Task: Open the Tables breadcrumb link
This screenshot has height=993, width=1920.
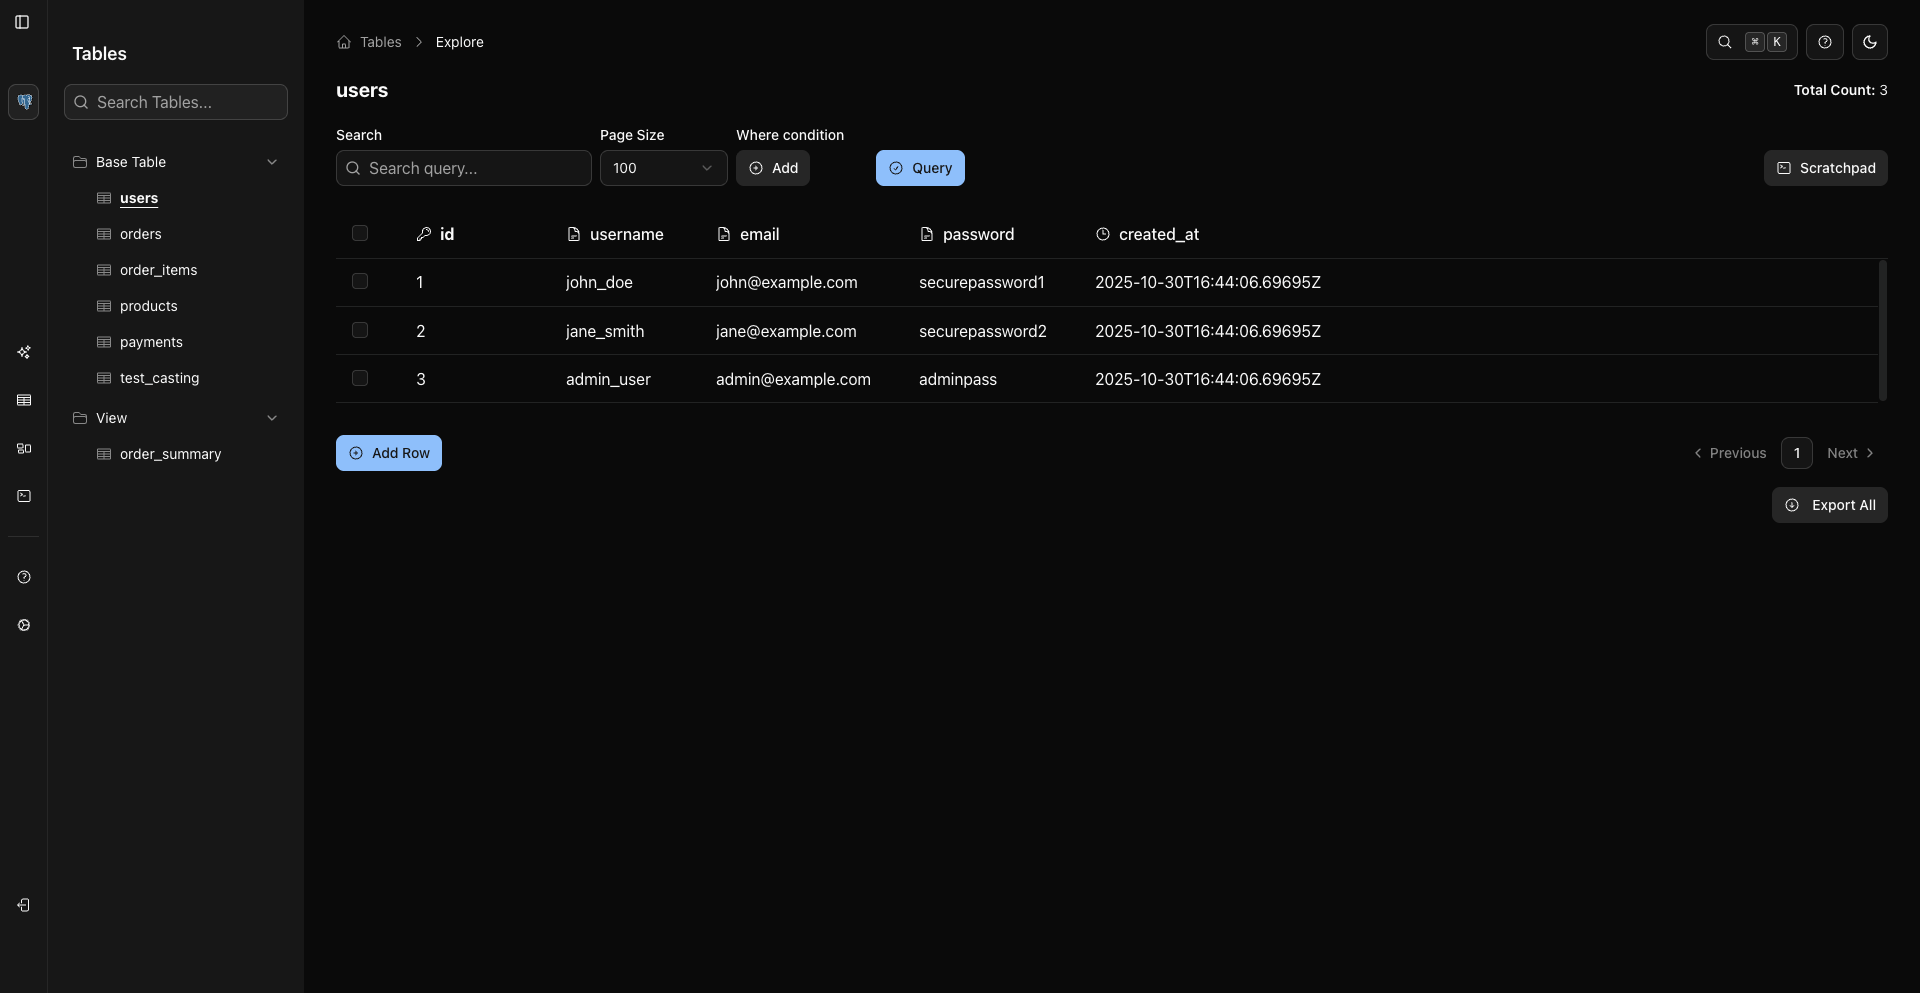Action: pos(380,42)
